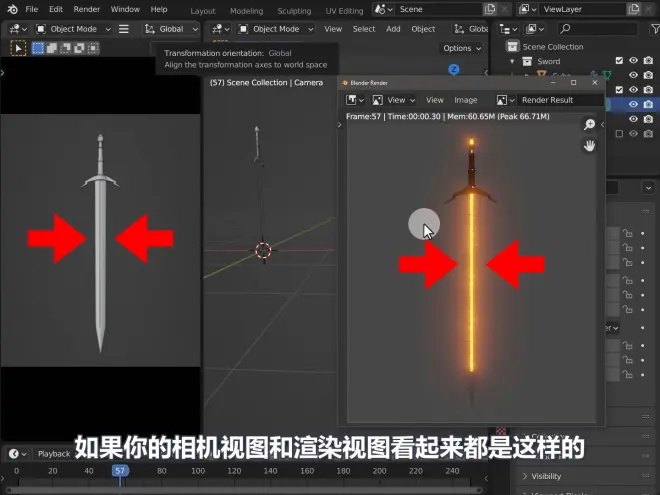This screenshot has width=660, height=495.
Task: Open the Help menu
Action: point(159,9)
